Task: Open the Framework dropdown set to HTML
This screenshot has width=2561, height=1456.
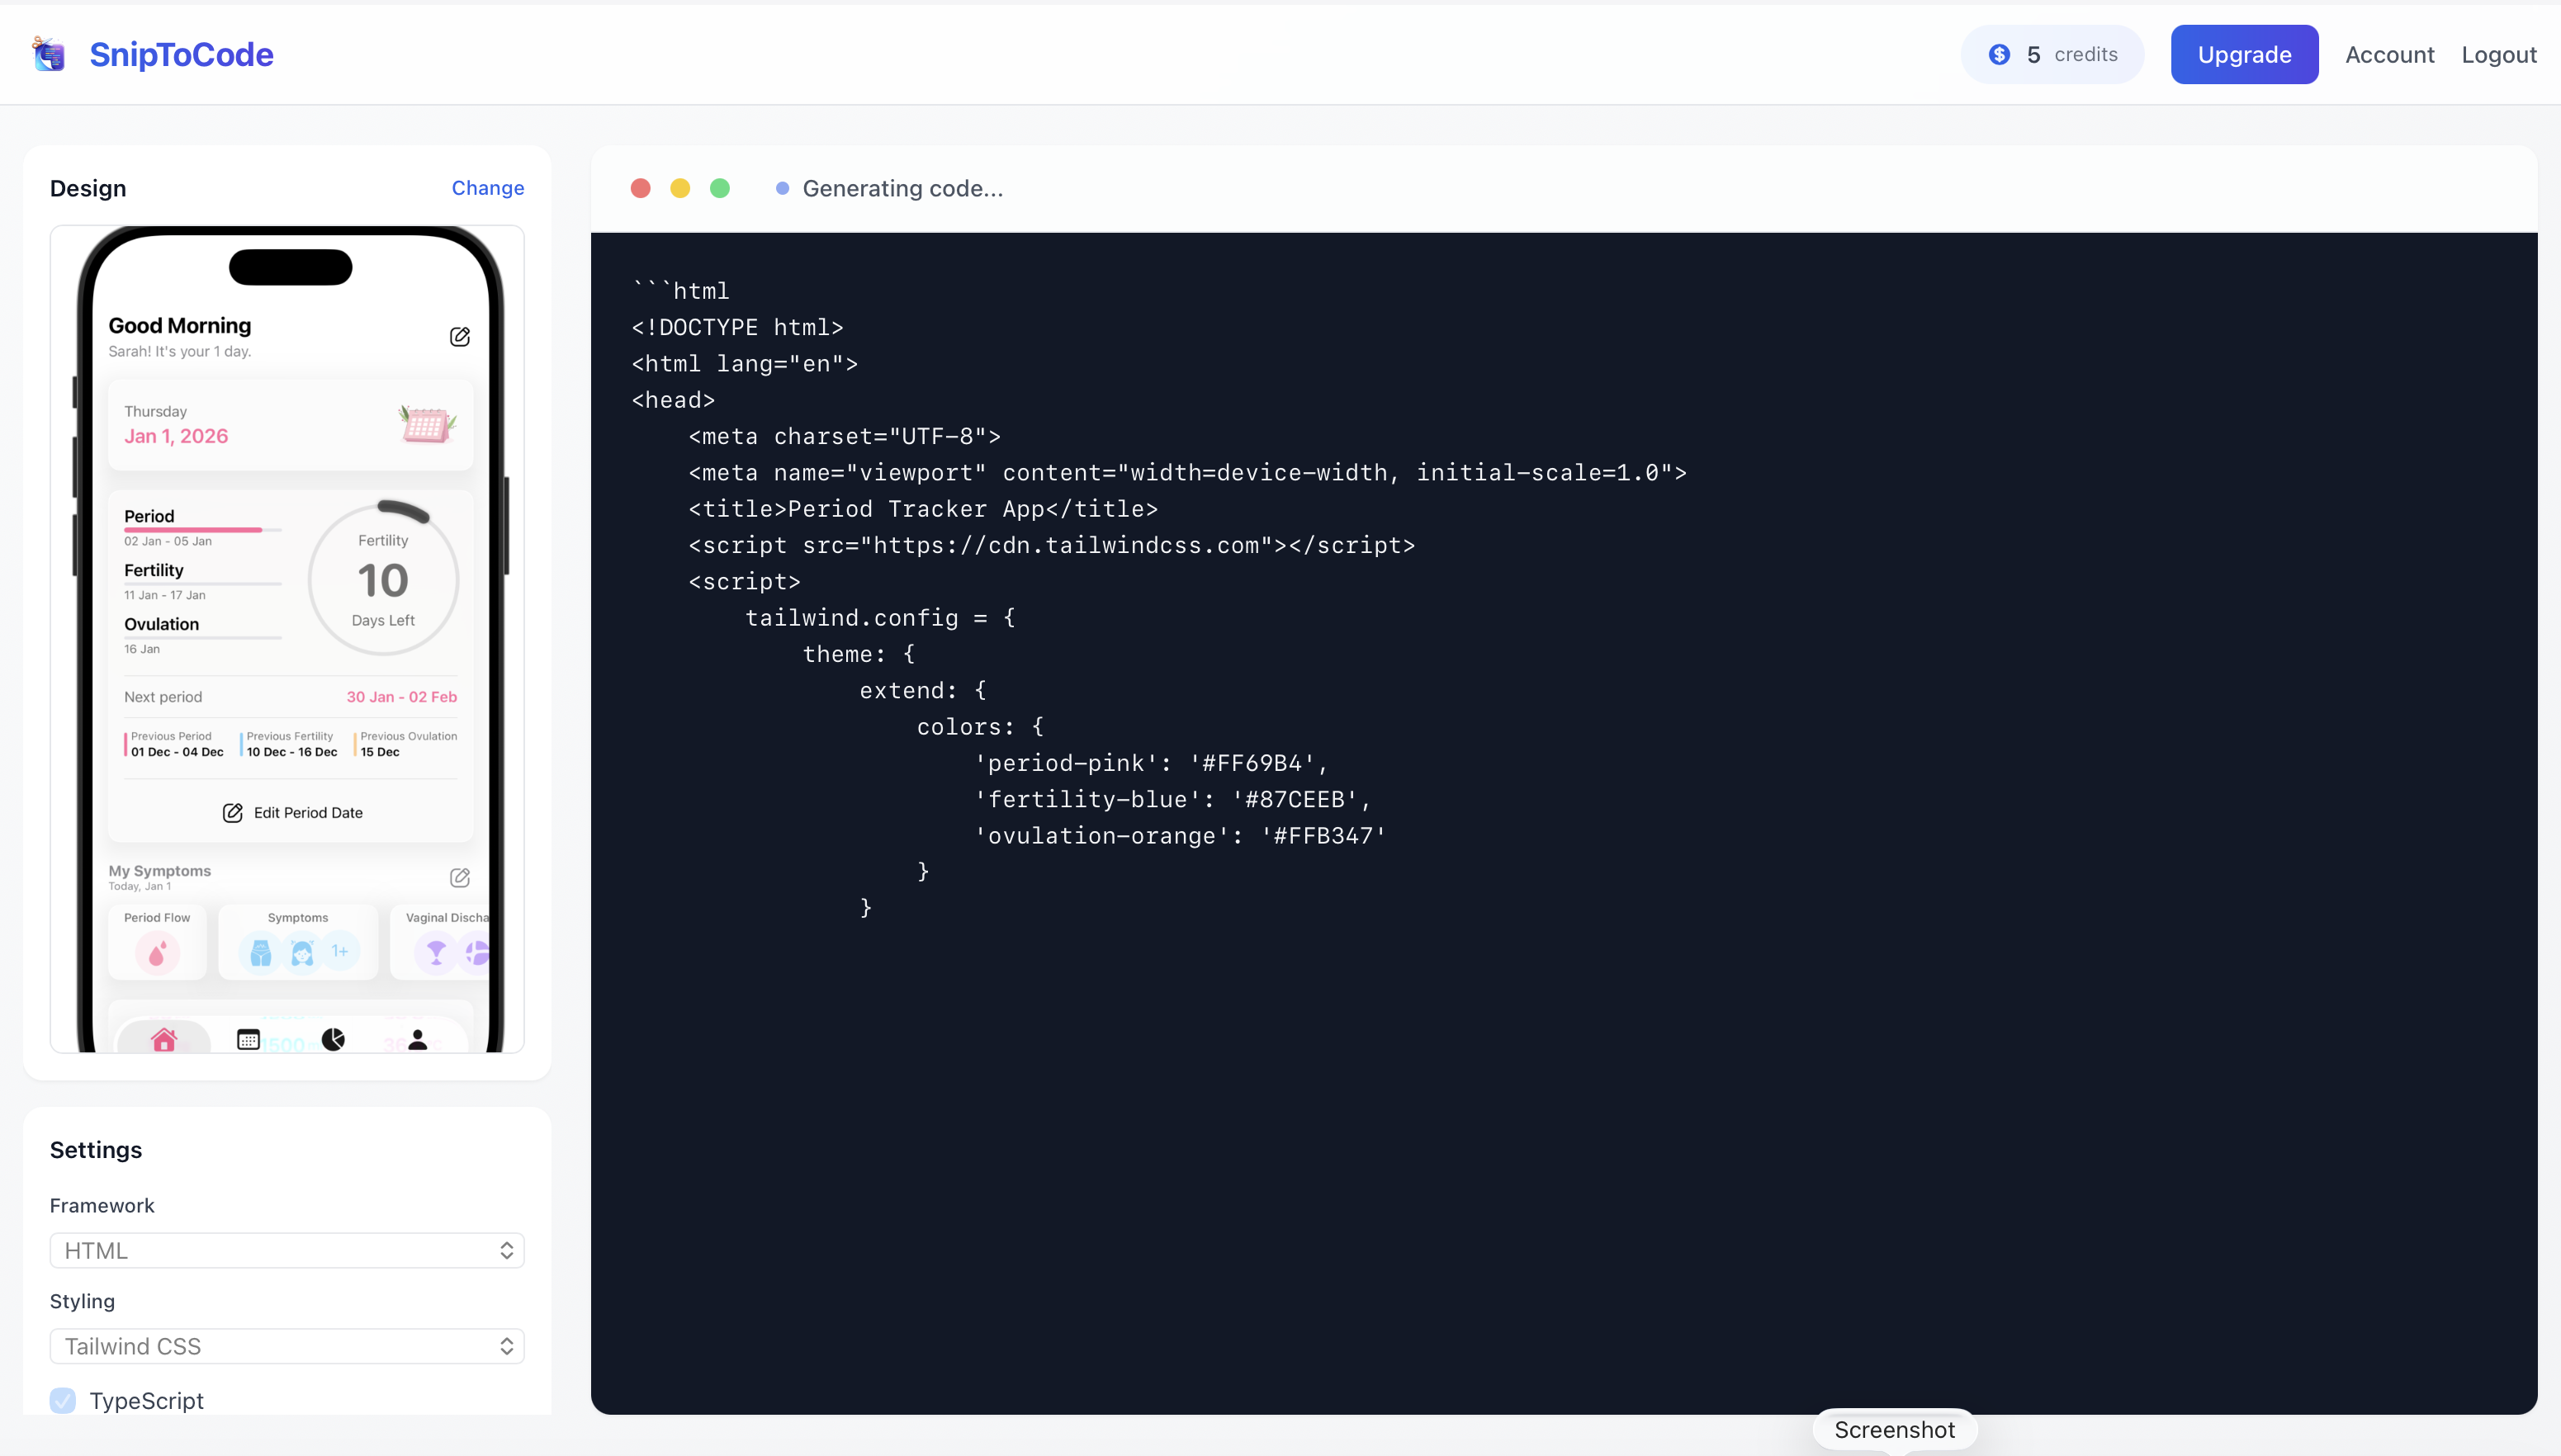Action: point(287,1250)
